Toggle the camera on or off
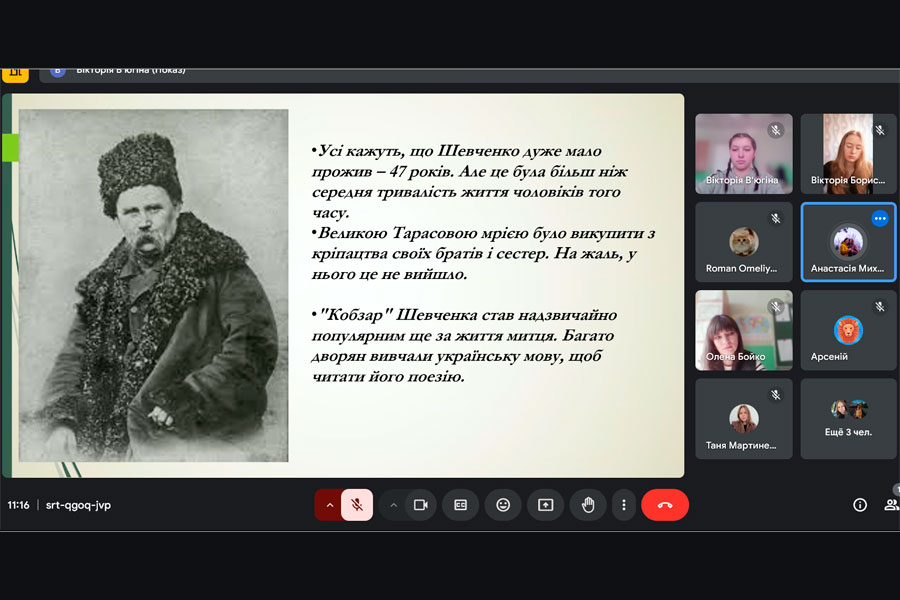This screenshot has width=900, height=600. click(x=421, y=505)
